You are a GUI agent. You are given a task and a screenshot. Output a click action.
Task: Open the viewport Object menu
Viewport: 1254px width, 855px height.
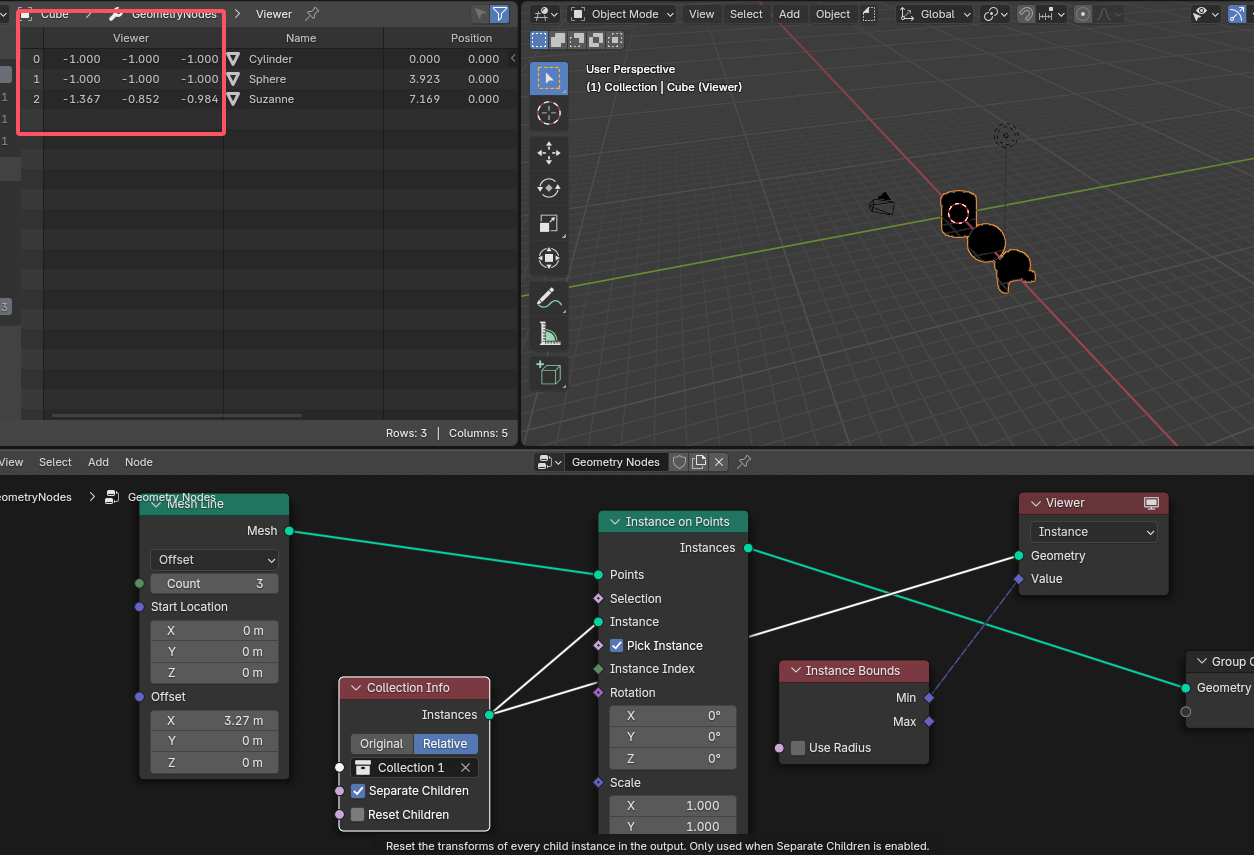coord(833,14)
